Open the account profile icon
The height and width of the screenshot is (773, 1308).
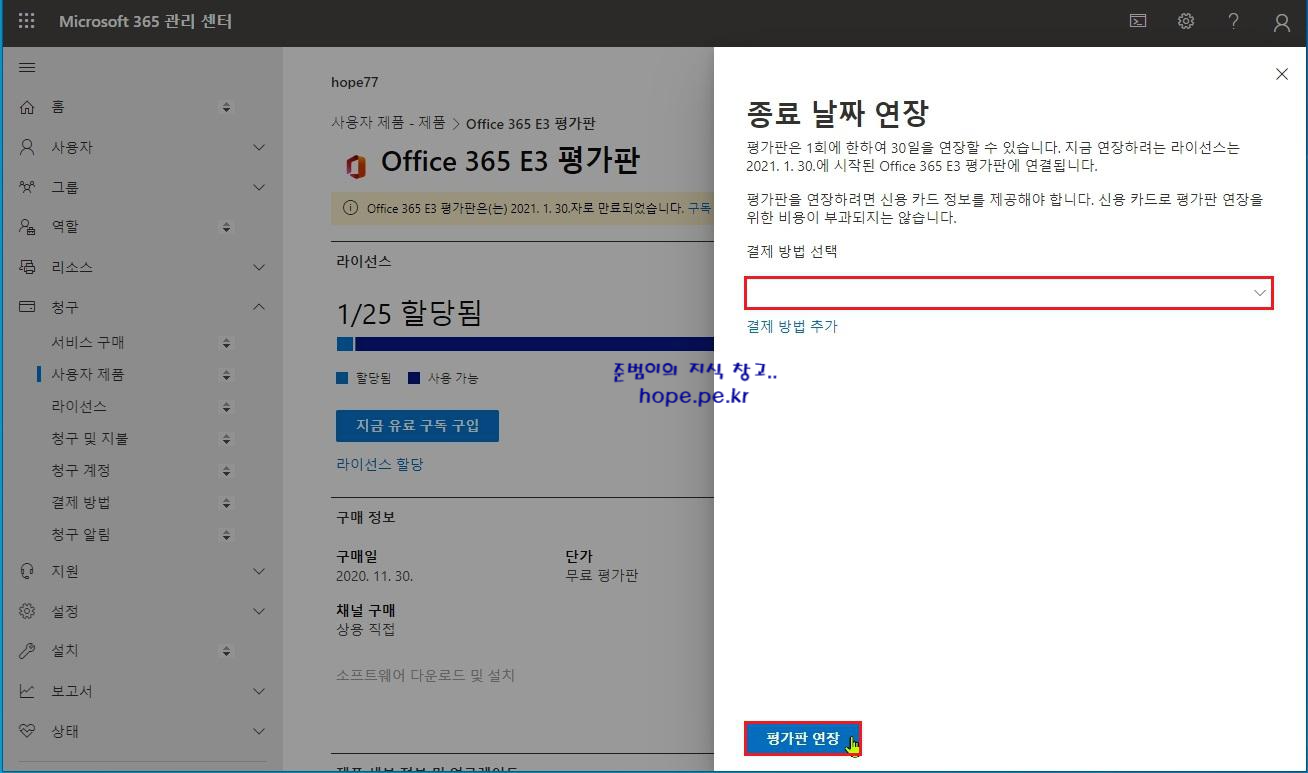coord(1282,22)
